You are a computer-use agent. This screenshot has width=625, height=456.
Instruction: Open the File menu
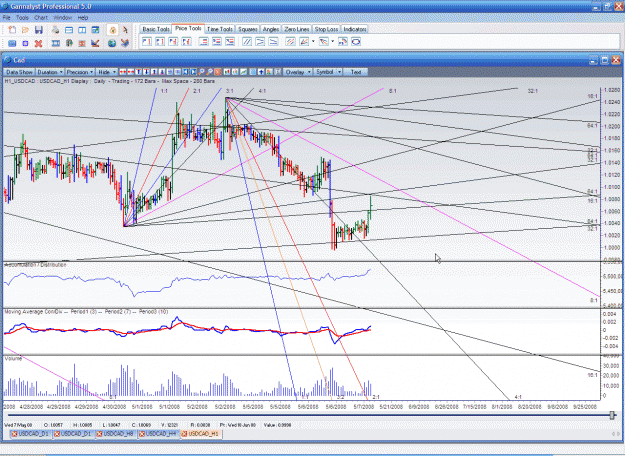click(6, 18)
